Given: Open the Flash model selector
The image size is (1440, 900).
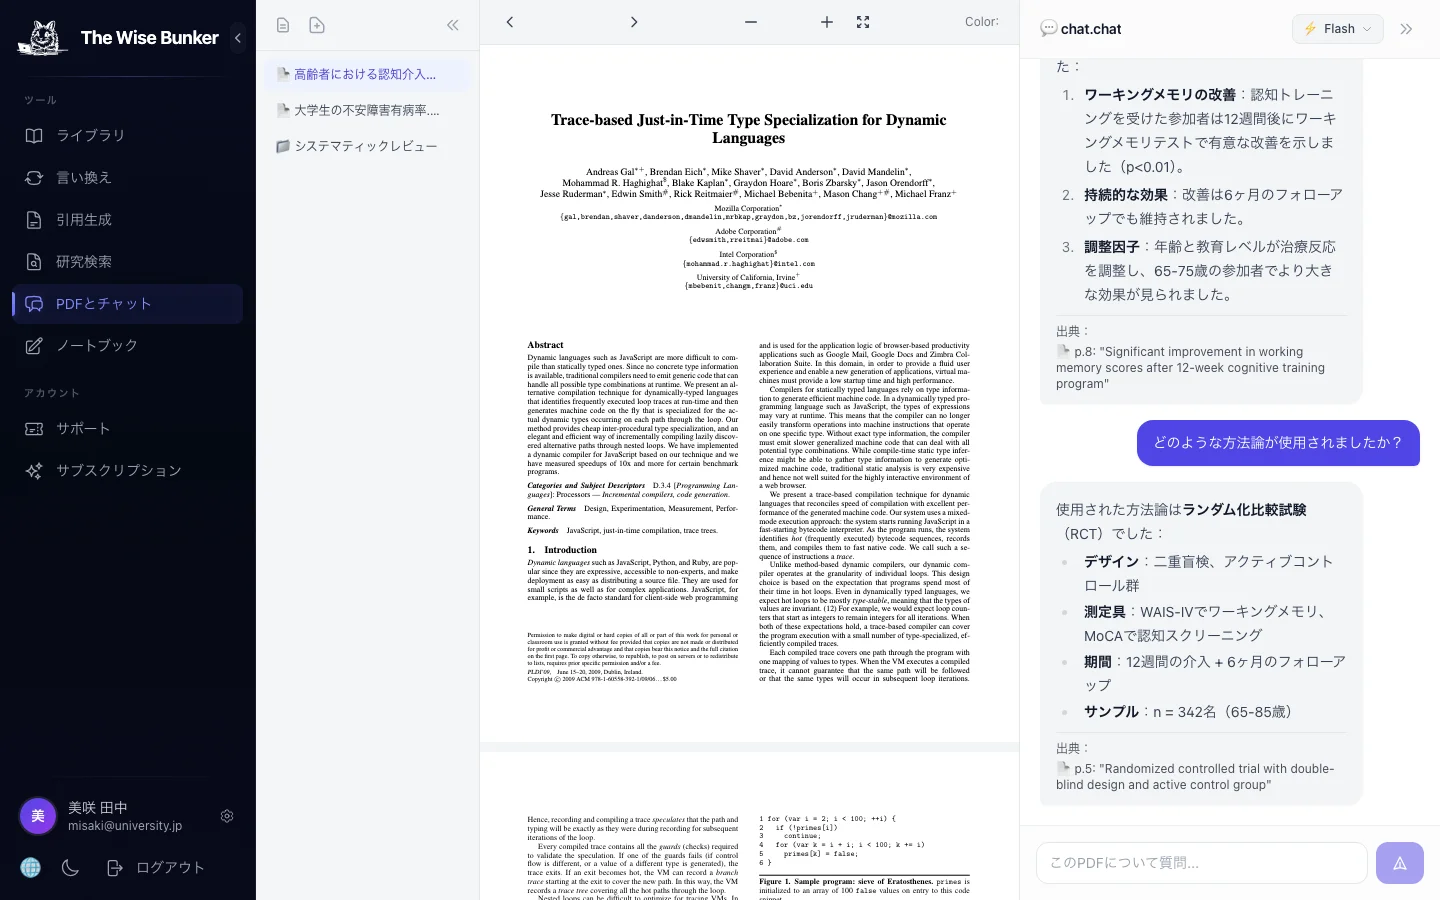Looking at the screenshot, I should click(x=1337, y=29).
